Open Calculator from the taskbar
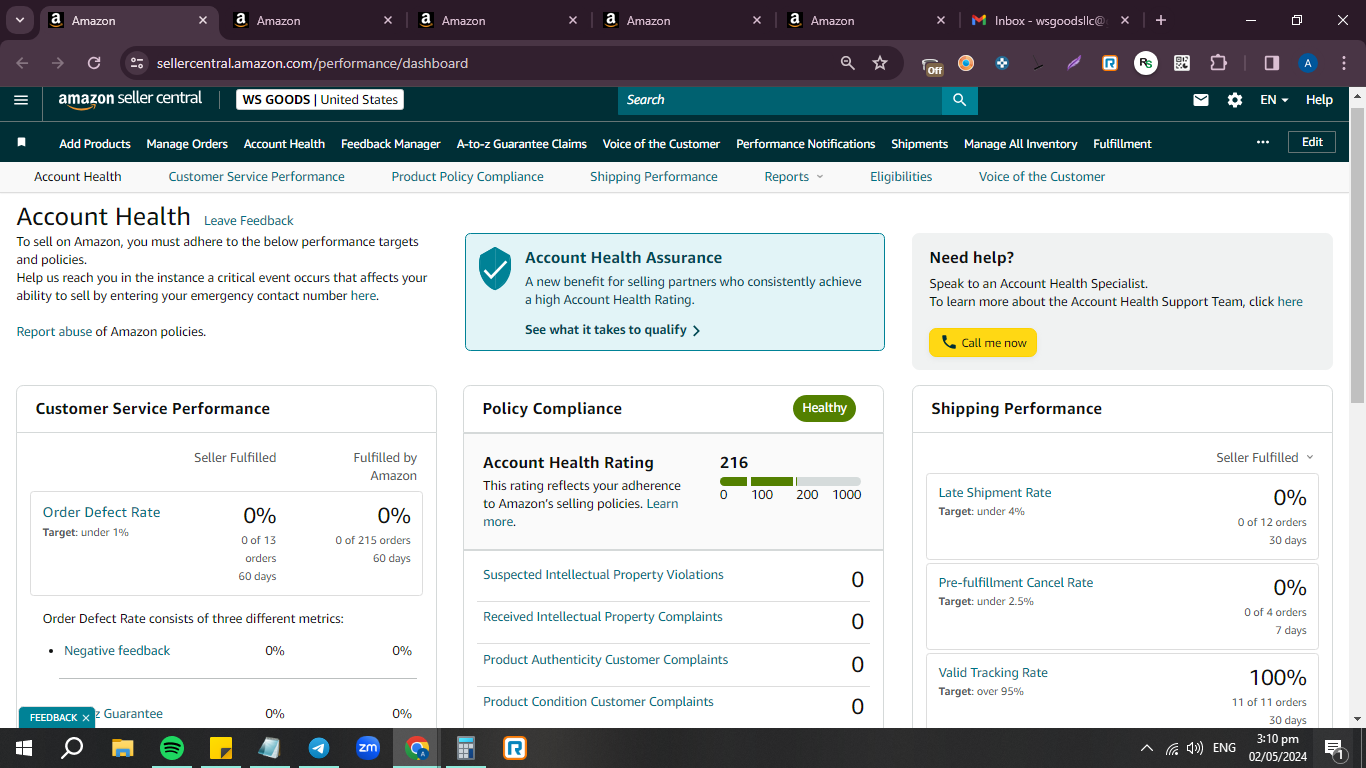 pyautogui.click(x=466, y=748)
